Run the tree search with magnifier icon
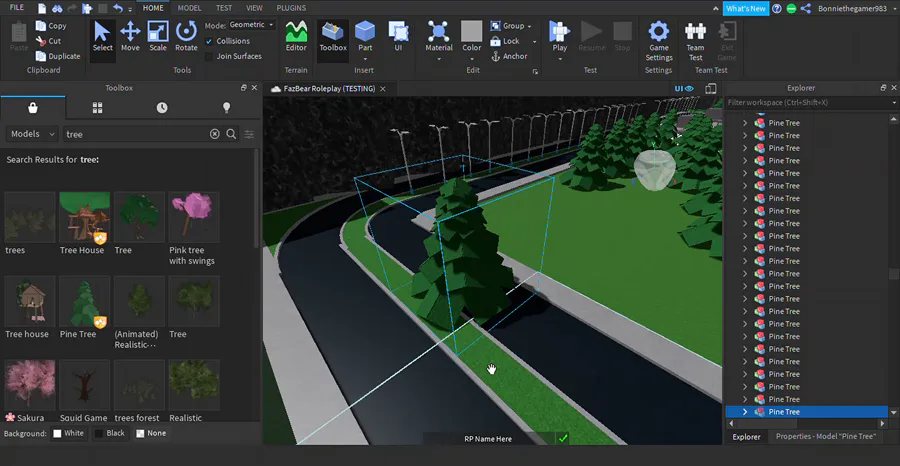Screen dimensions: 900x466 tap(231, 134)
